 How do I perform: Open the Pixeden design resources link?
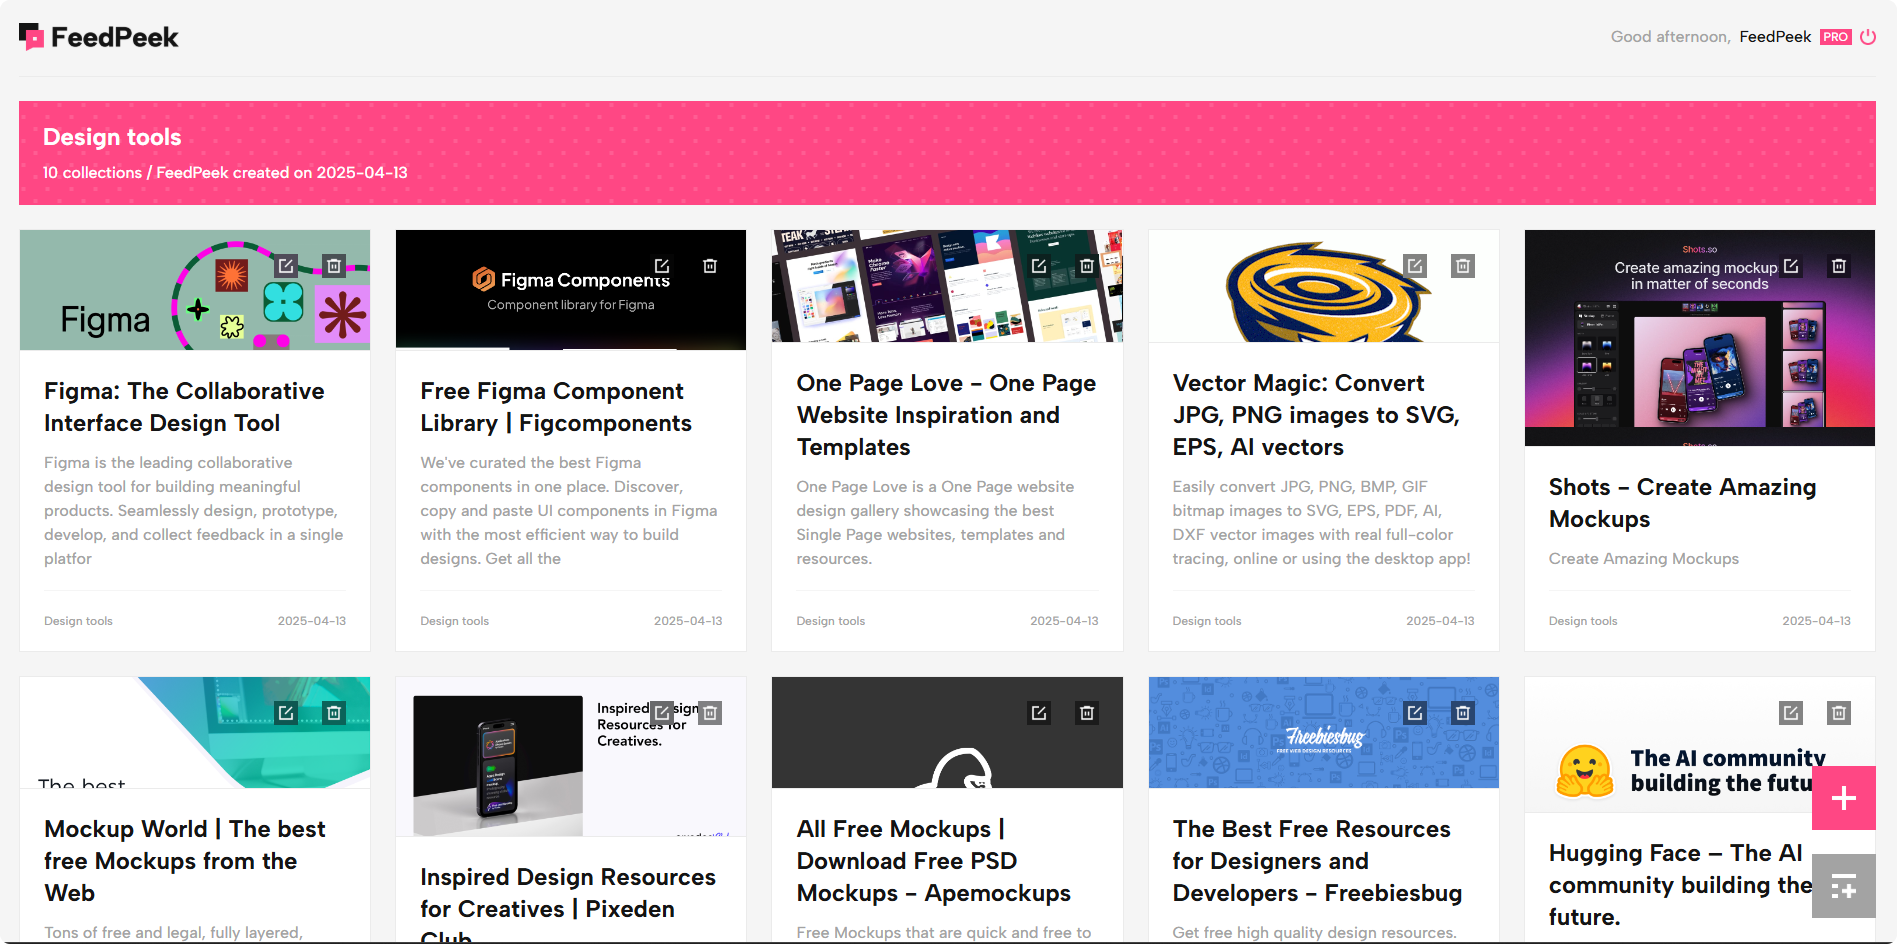coord(567,893)
